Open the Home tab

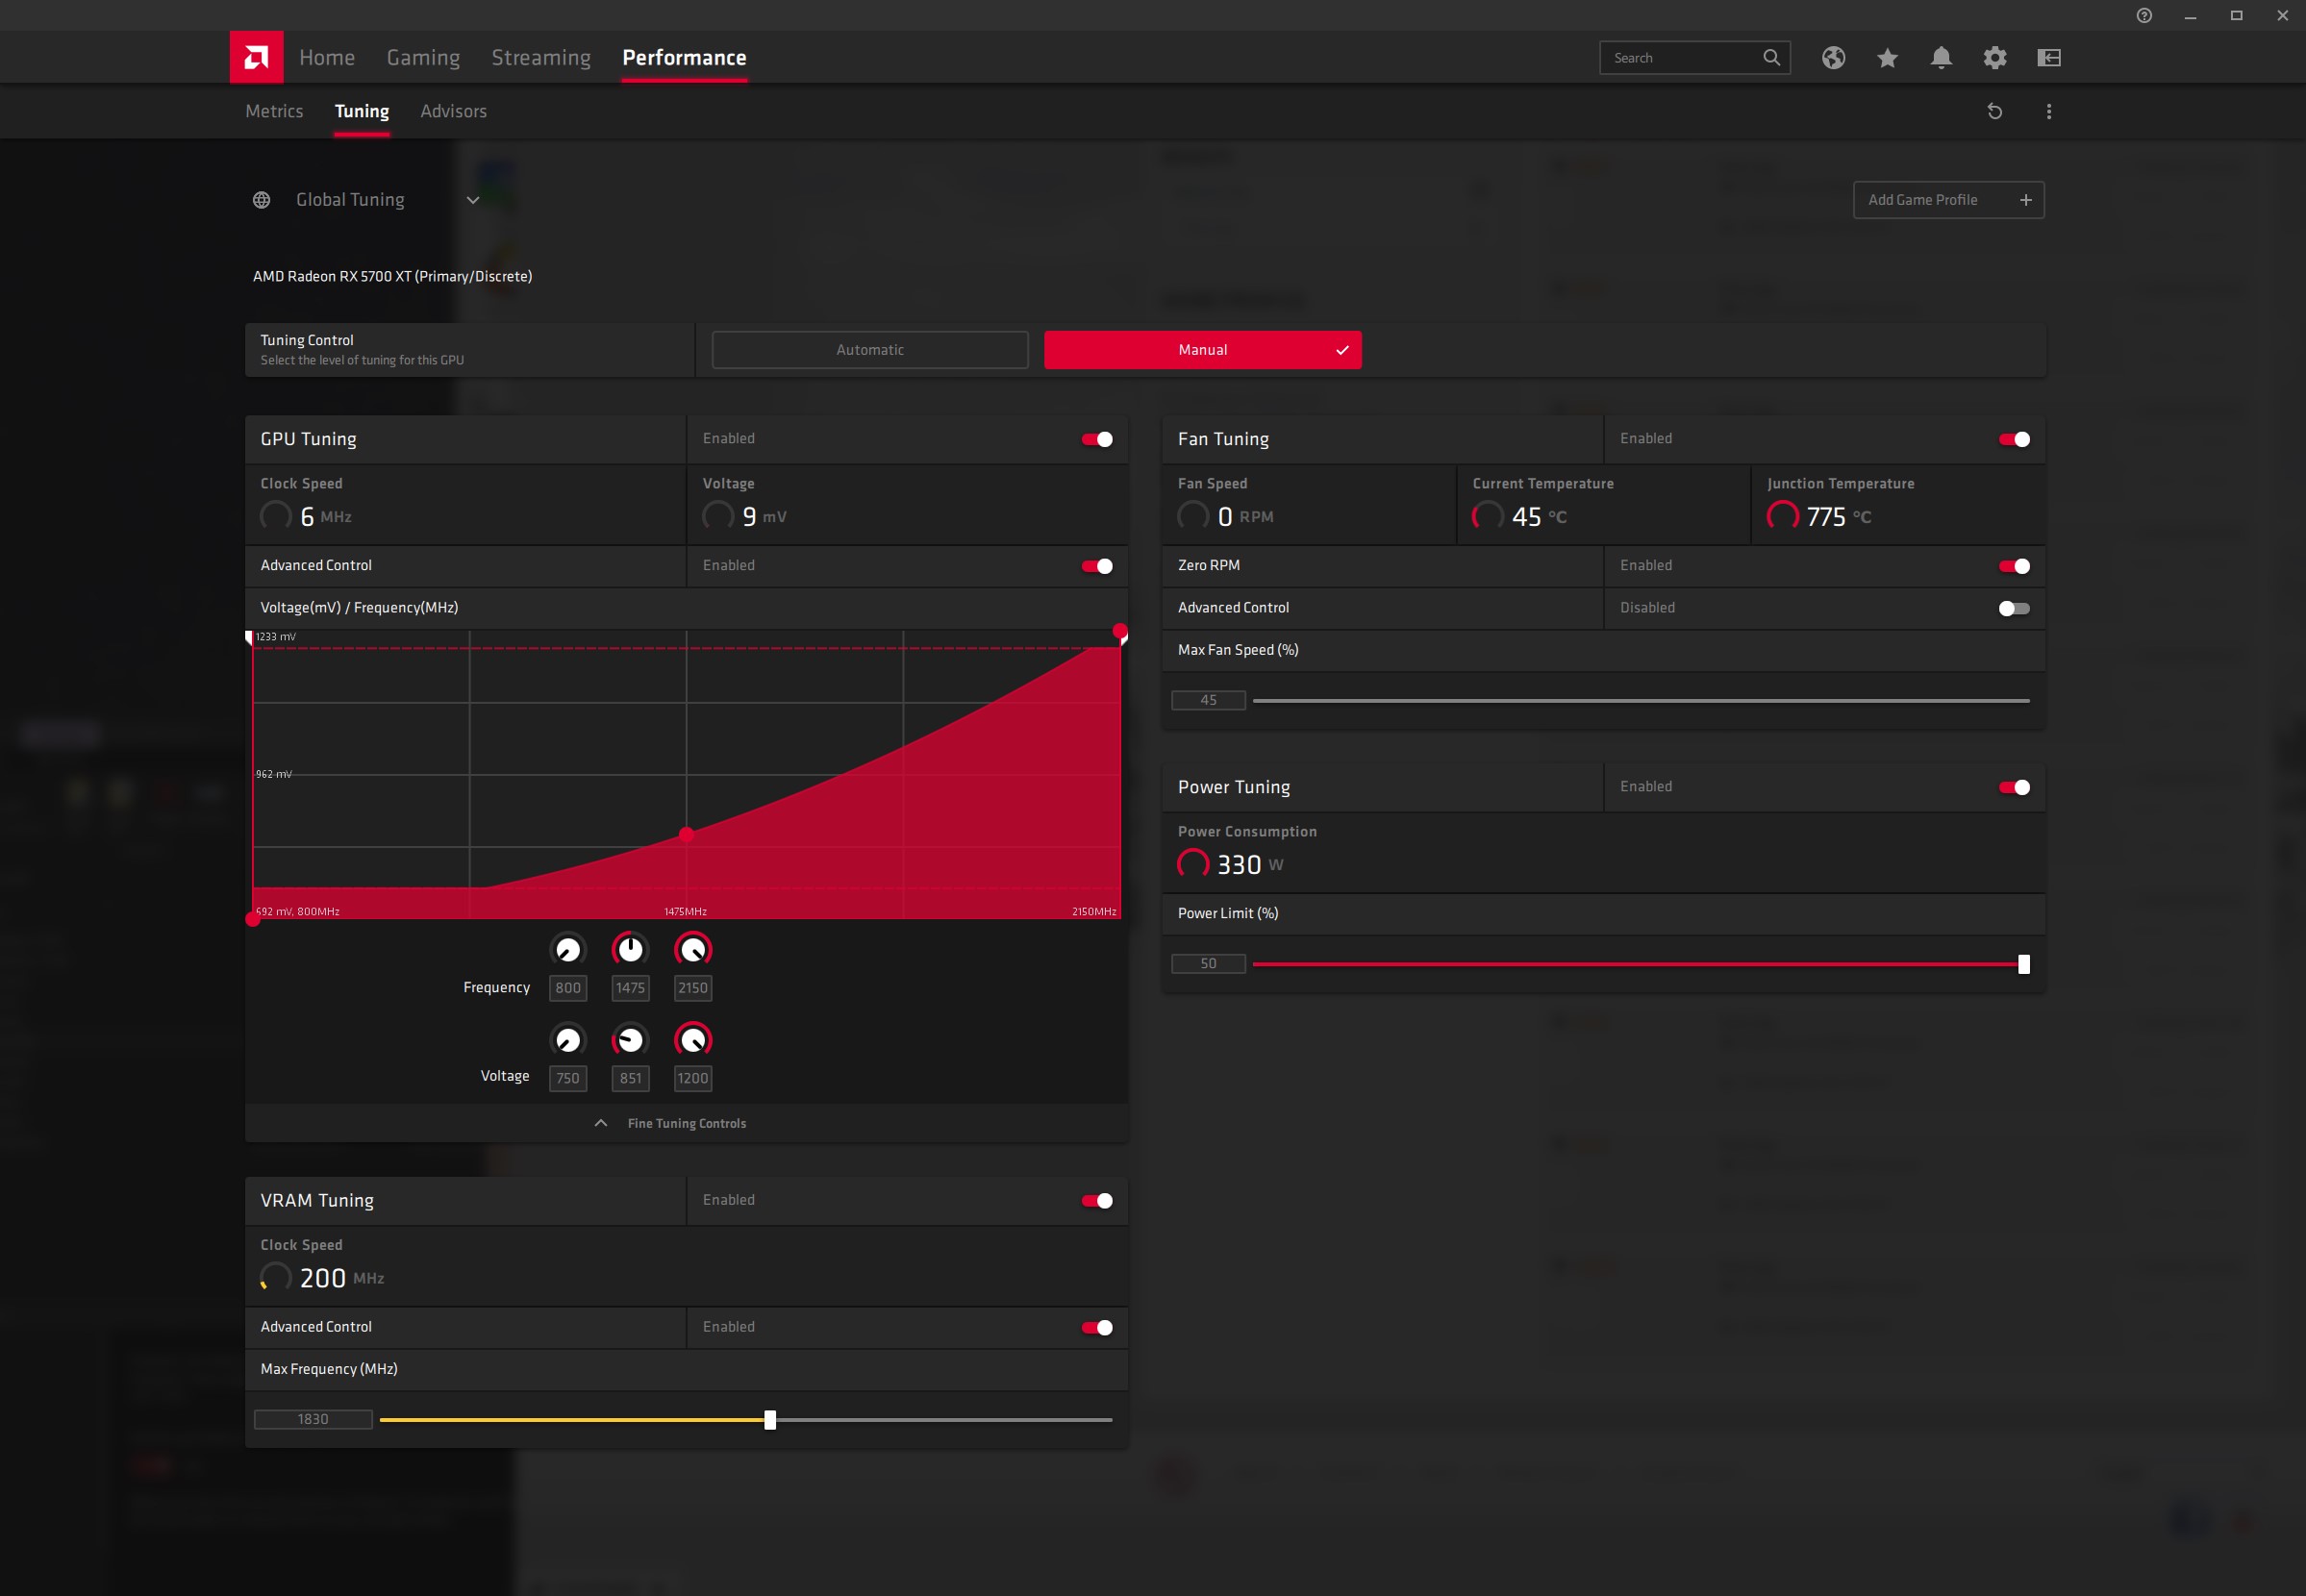[327, 58]
